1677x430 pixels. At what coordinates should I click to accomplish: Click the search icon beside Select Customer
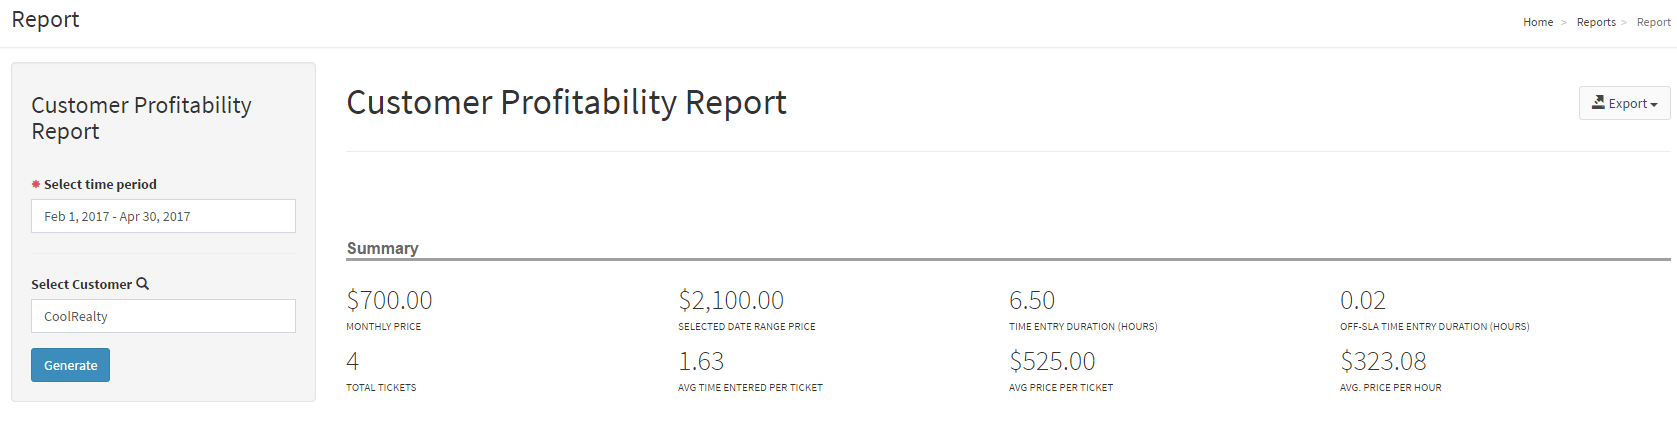(x=142, y=284)
